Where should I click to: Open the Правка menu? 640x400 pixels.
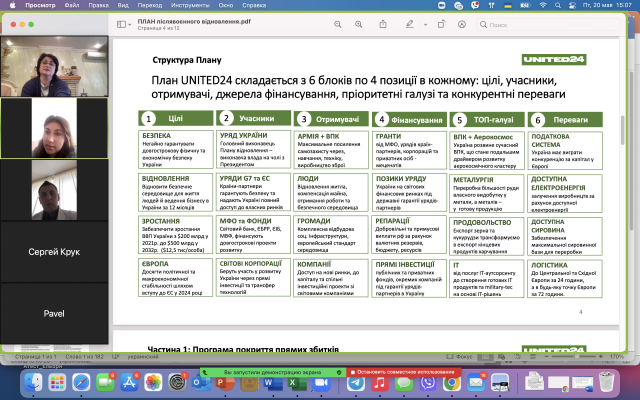(x=98, y=5)
